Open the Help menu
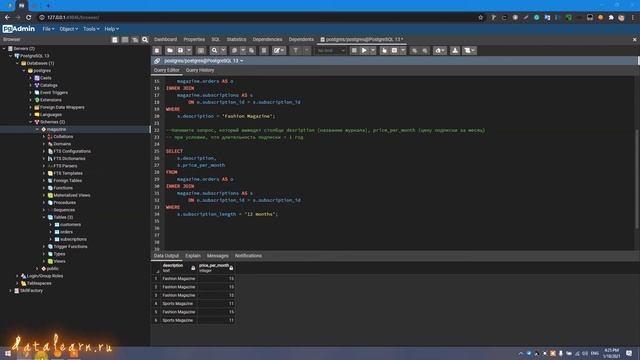This screenshot has height=360, width=640. [x=111, y=29]
